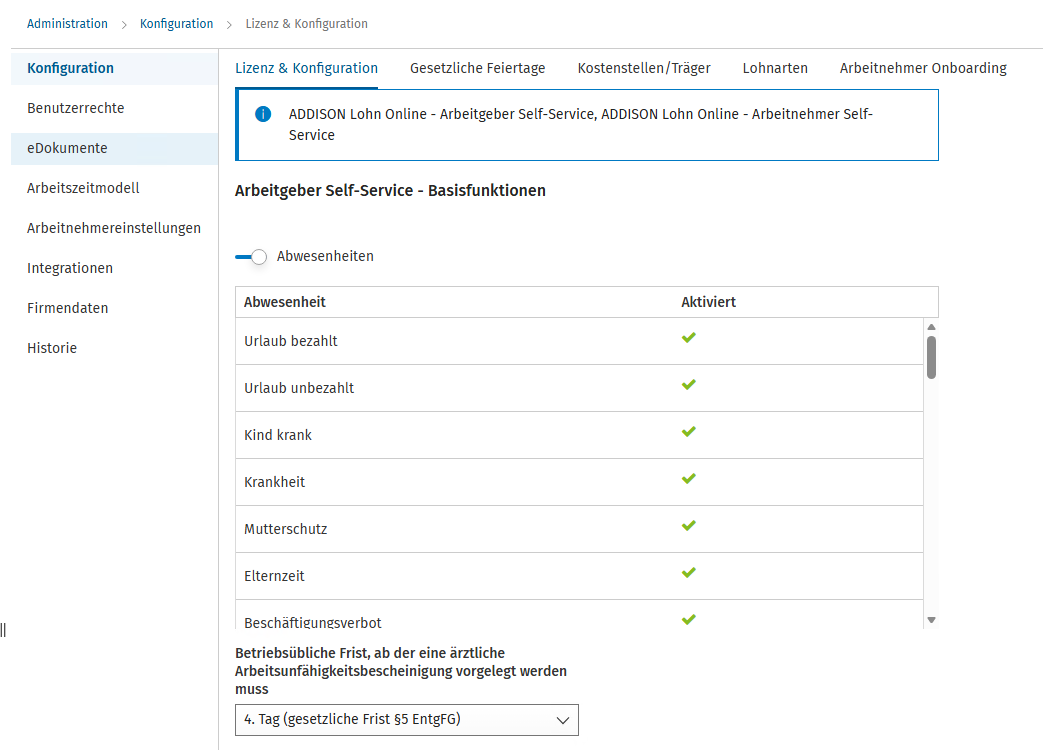The height and width of the screenshot is (750, 1043).
Task: Click the Abwesenheit column header
Action: (285, 302)
